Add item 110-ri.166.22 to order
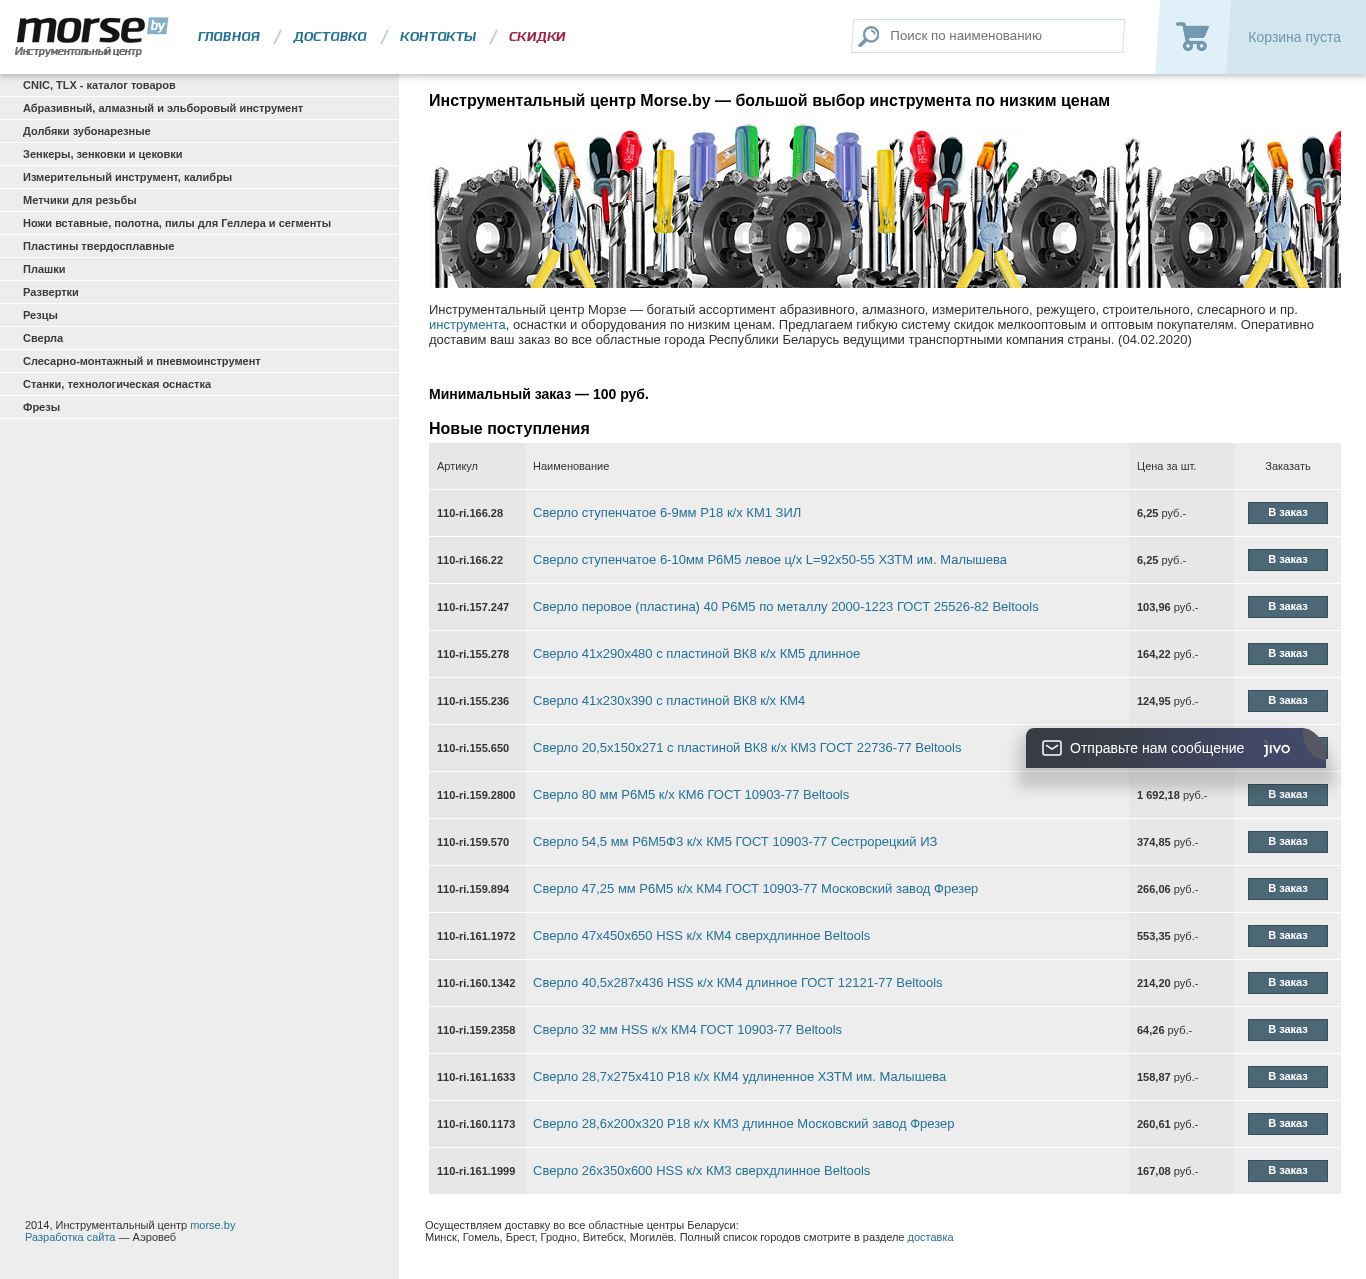The width and height of the screenshot is (1366, 1279). tap(1288, 560)
